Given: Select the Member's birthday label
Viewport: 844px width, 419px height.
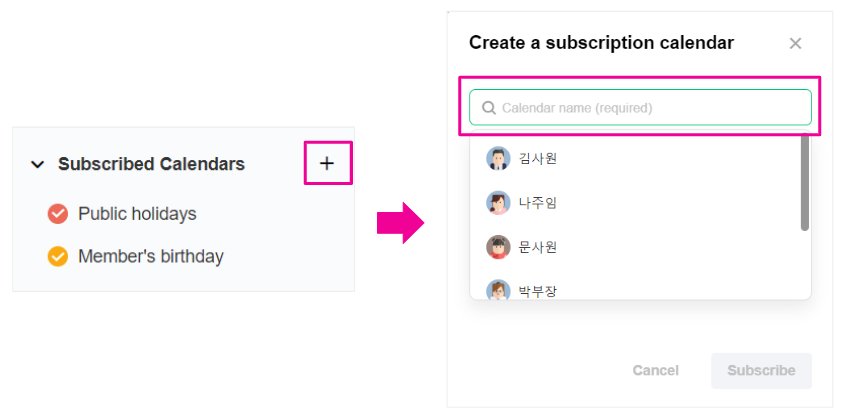Looking at the screenshot, I should [x=150, y=257].
